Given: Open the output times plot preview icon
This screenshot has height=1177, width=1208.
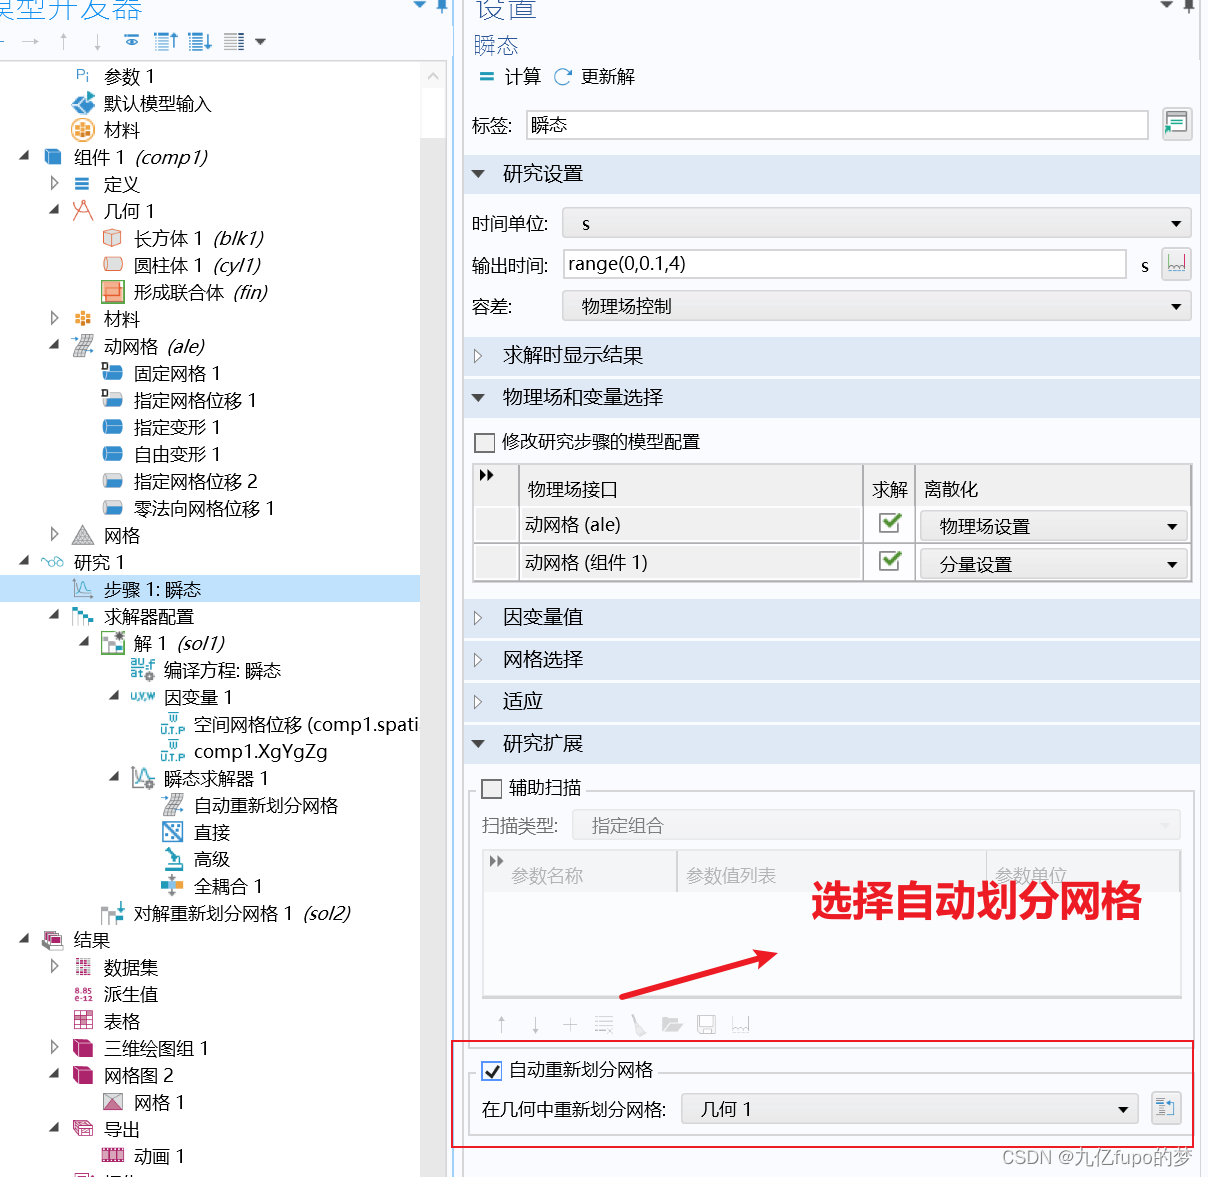Looking at the screenshot, I should click(1176, 264).
